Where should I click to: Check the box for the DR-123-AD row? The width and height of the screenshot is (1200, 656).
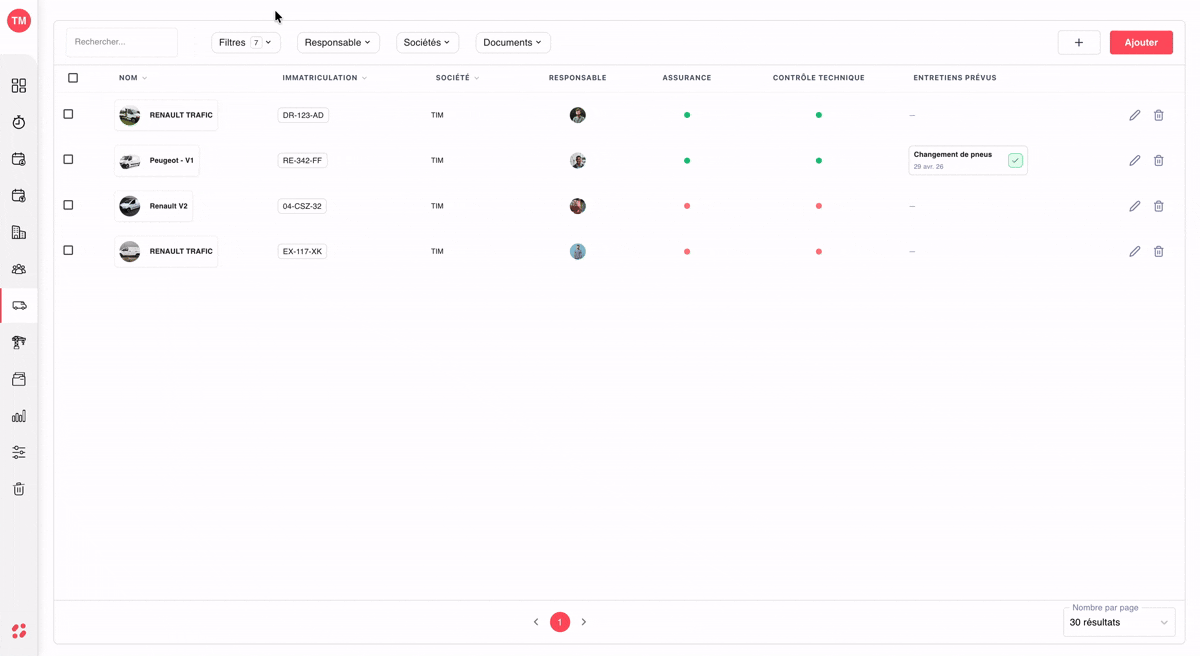tap(68, 114)
